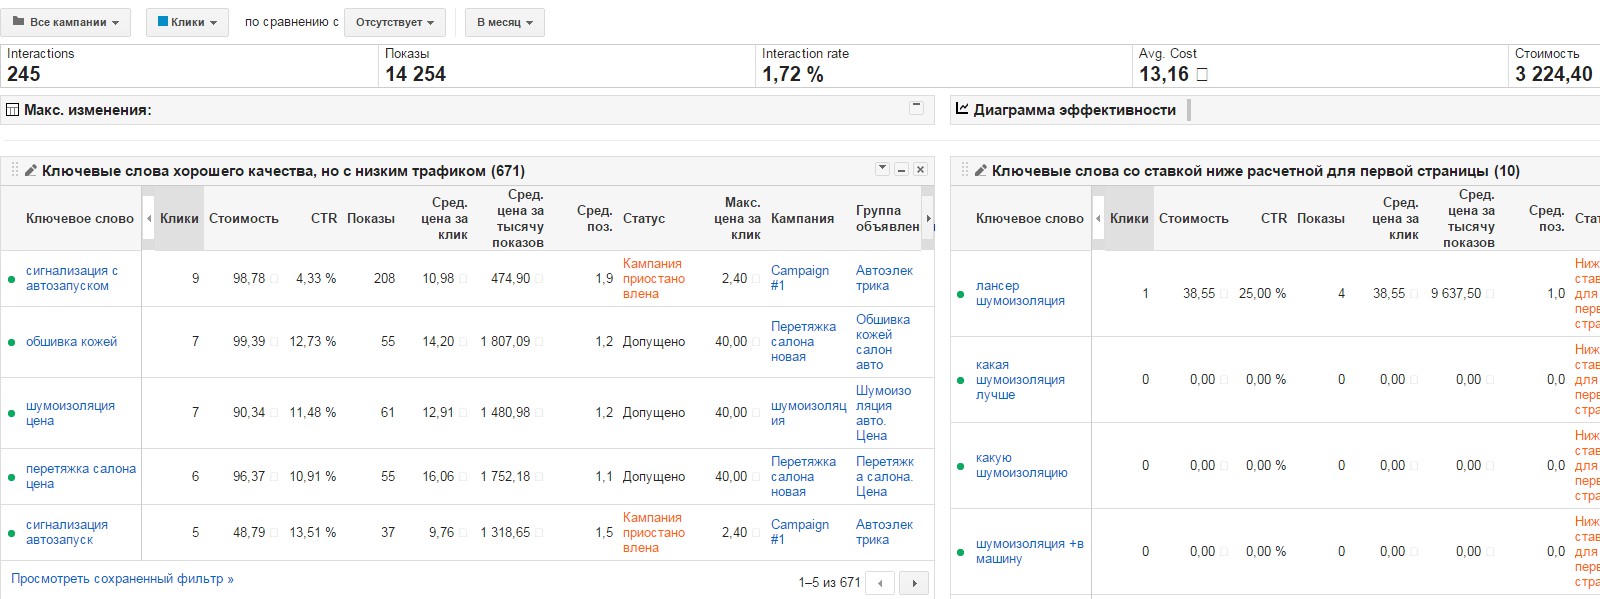Sort left table by Стоимость column

(243, 218)
